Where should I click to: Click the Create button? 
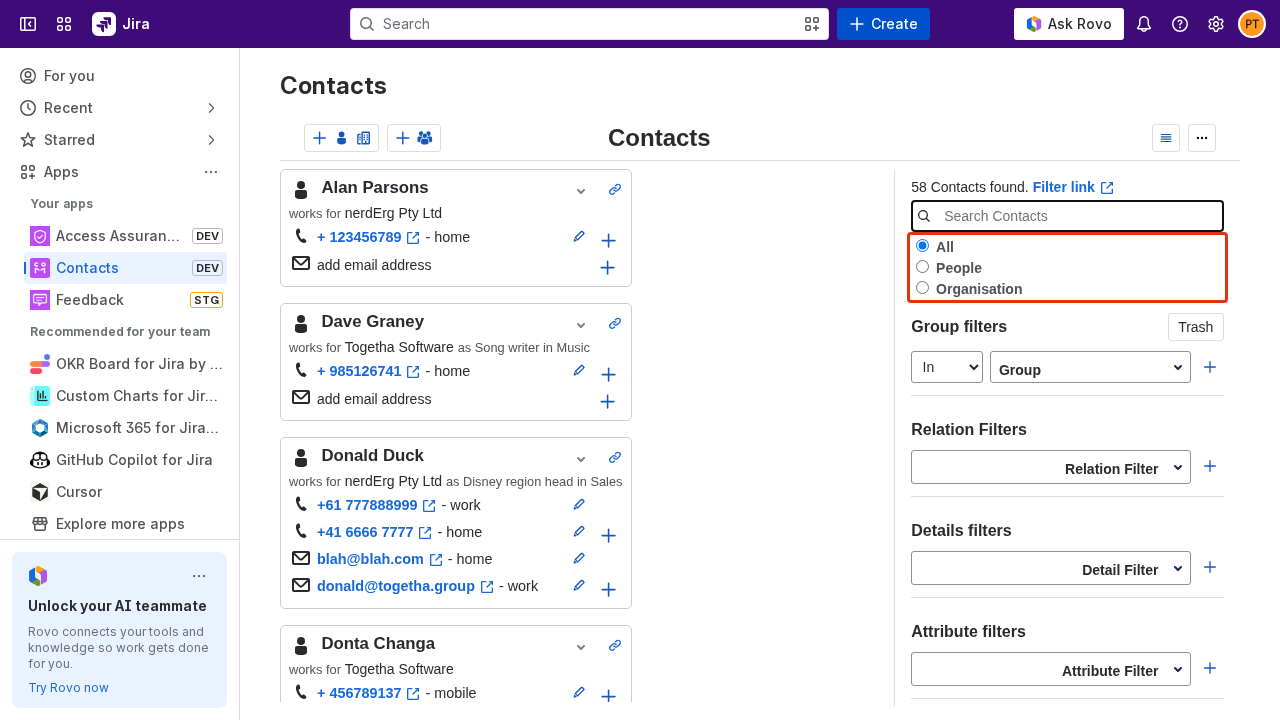click(883, 24)
